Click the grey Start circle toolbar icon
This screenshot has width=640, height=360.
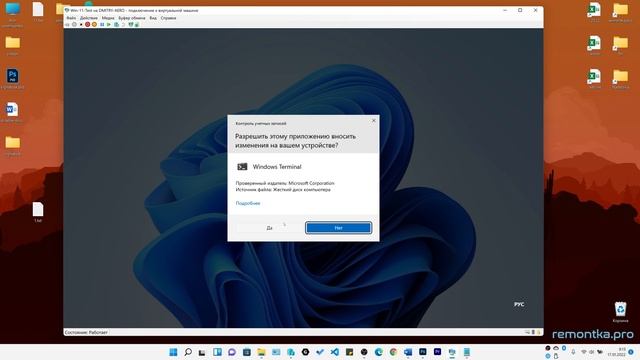point(74,24)
